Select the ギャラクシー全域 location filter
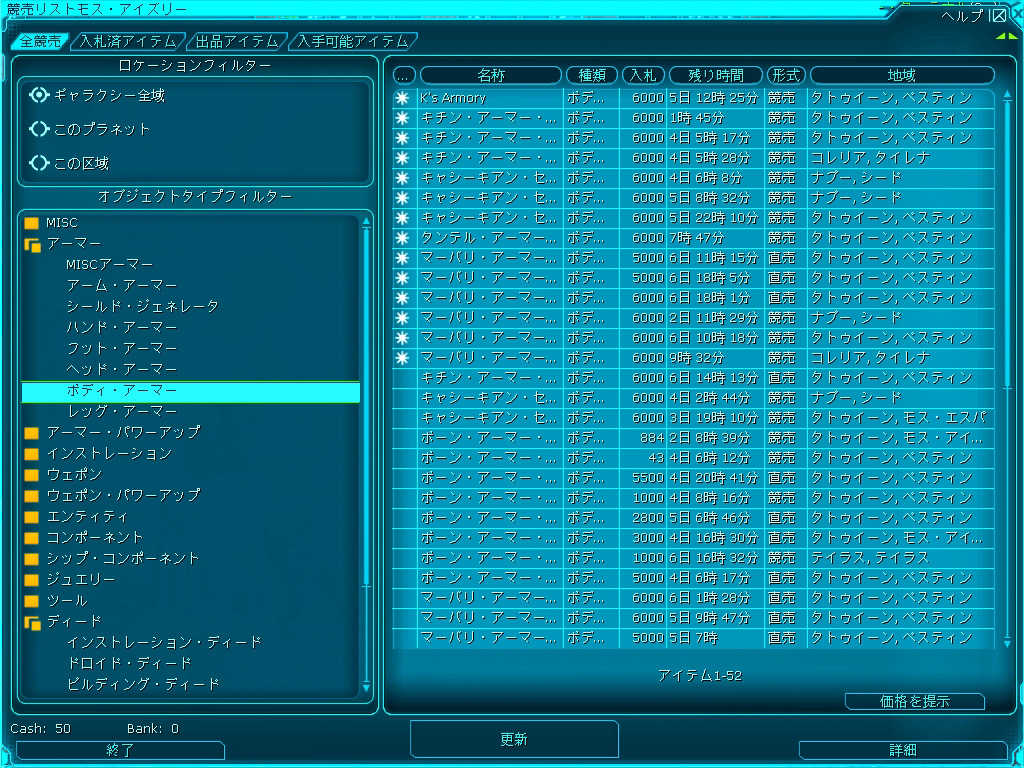 point(97,95)
